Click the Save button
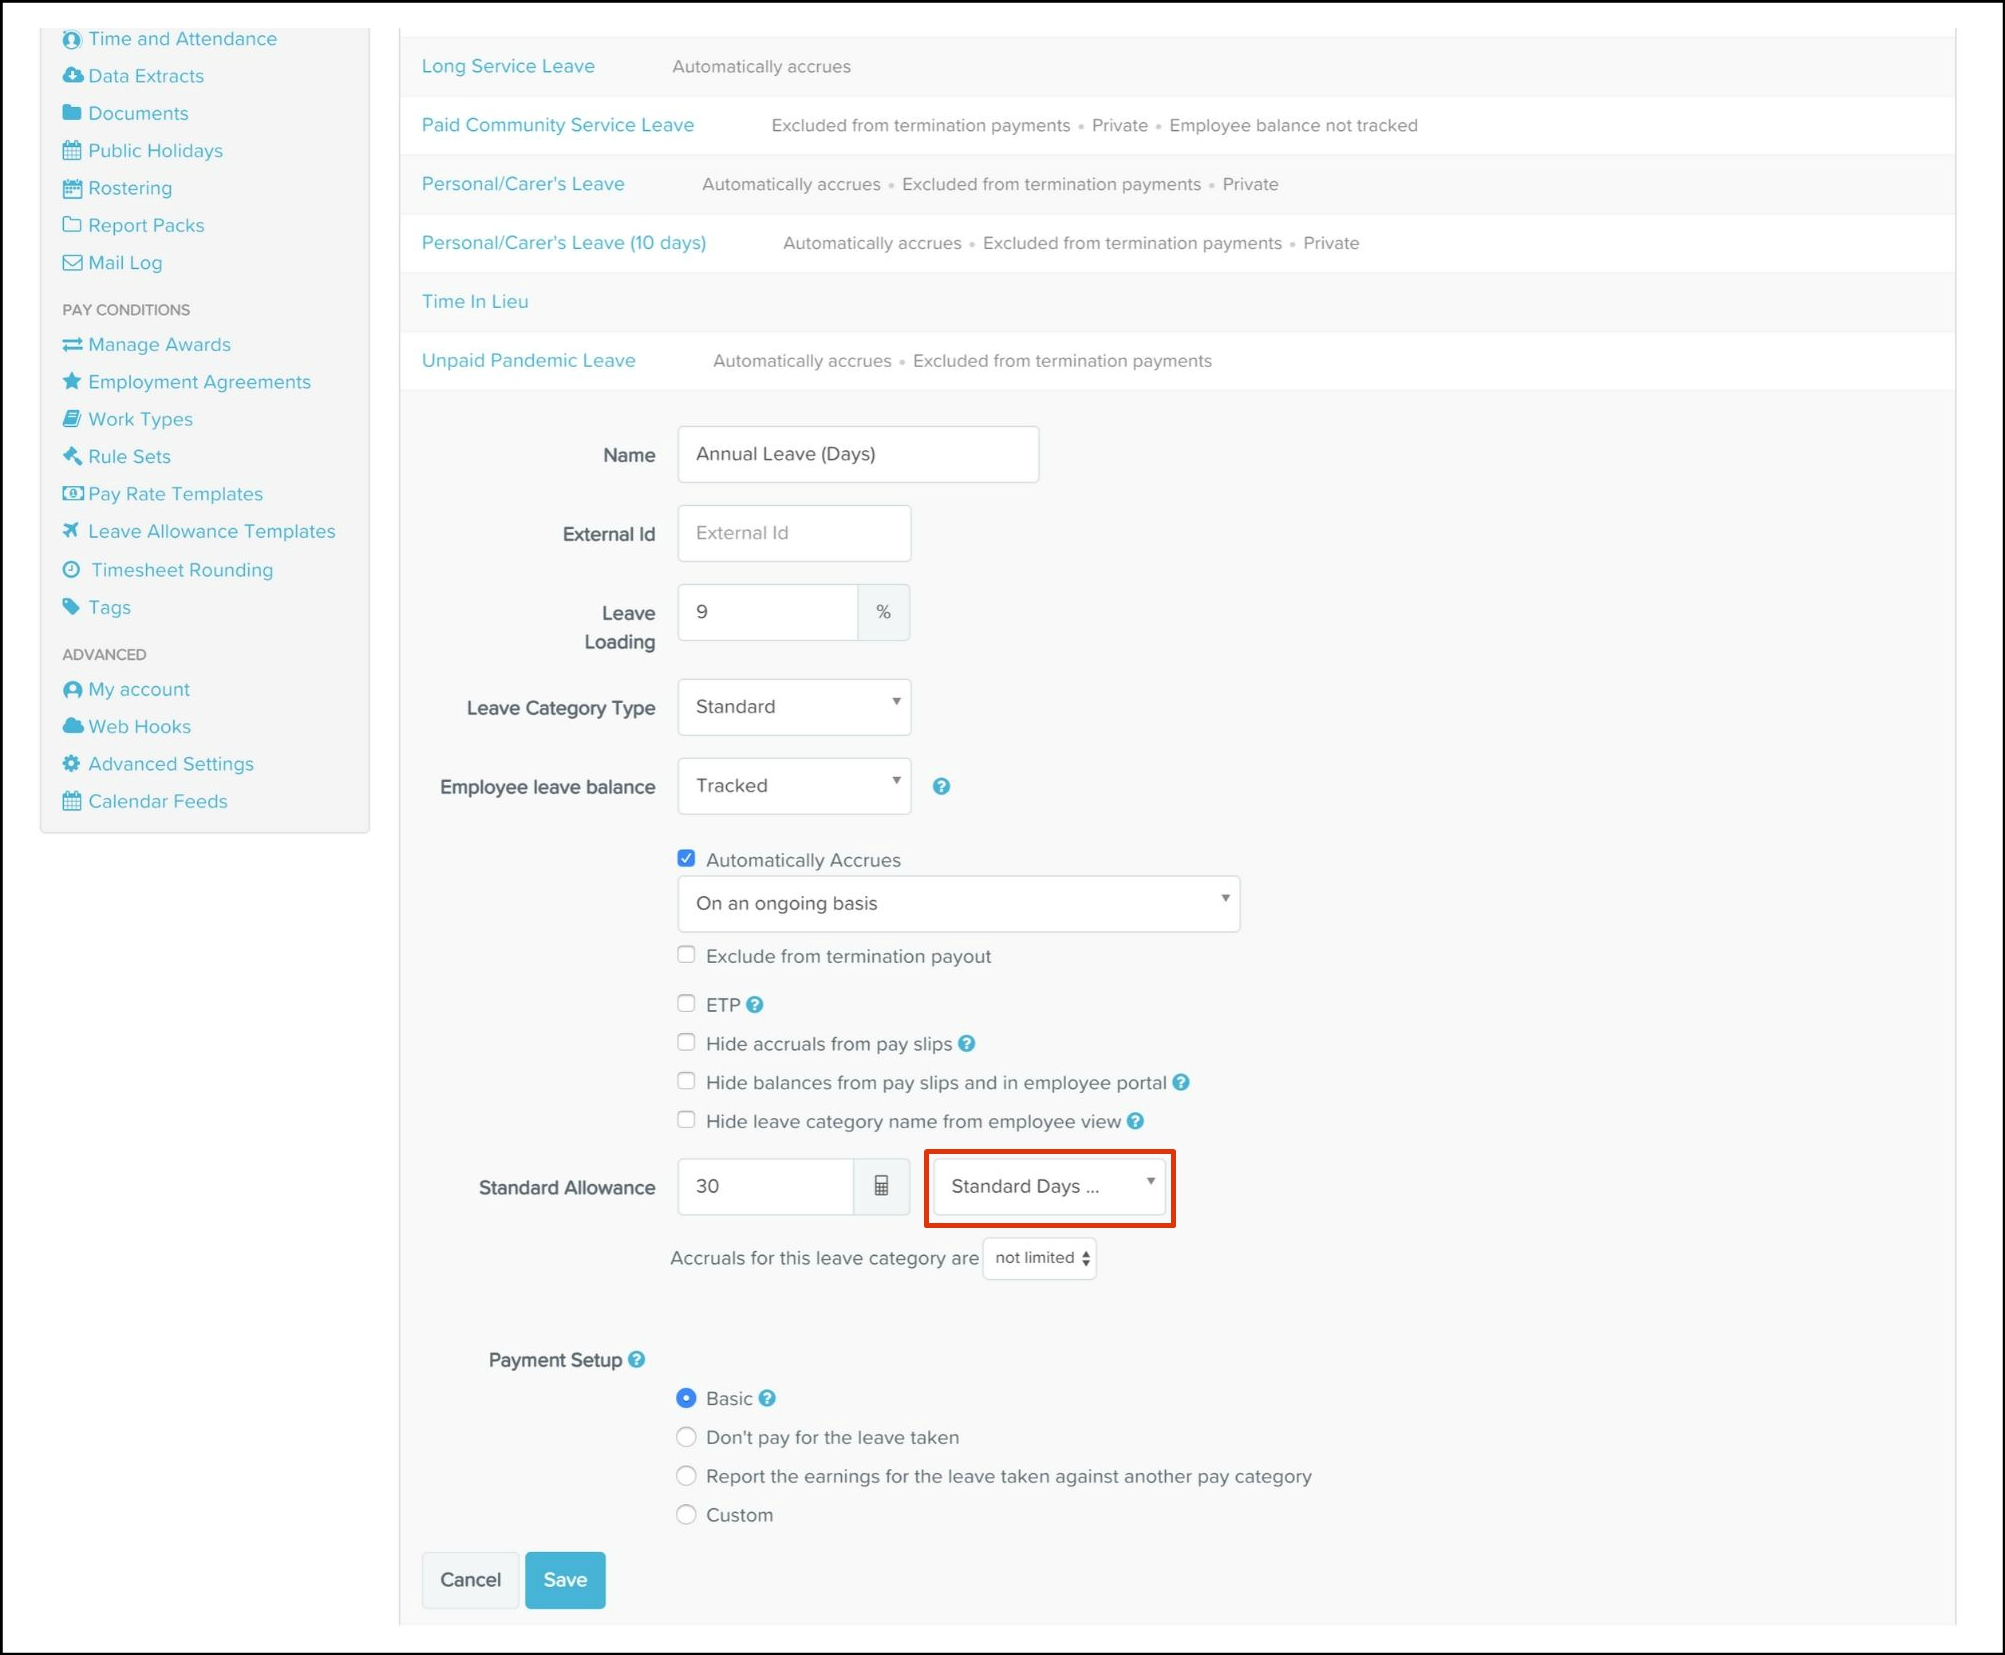Image resolution: width=2005 pixels, height=1655 pixels. pyautogui.click(x=565, y=1579)
